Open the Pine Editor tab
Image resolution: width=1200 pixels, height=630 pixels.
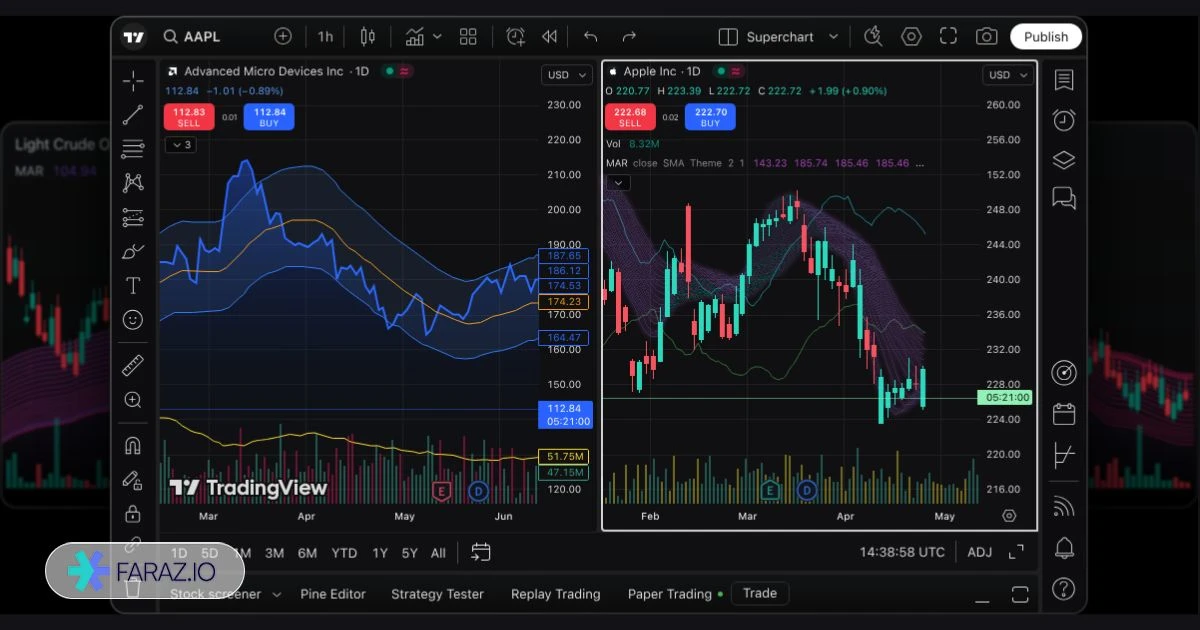(333, 594)
